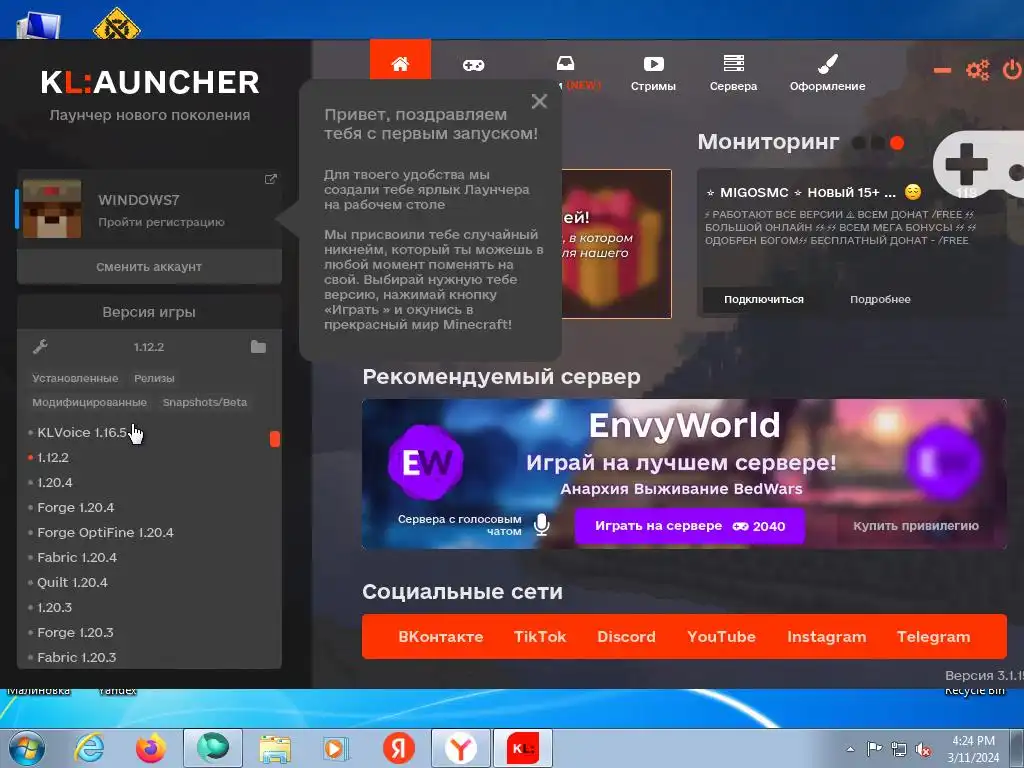Select KLVoice 1.16.5 version

pyautogui.click(x=82, y=432)
